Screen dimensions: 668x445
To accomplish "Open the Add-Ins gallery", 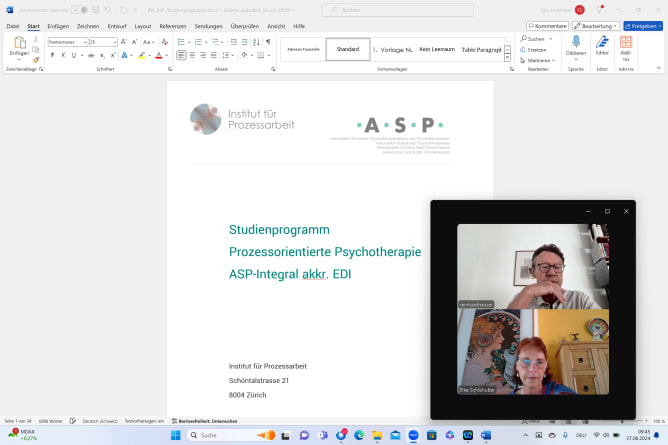I will tap(626, 48).
